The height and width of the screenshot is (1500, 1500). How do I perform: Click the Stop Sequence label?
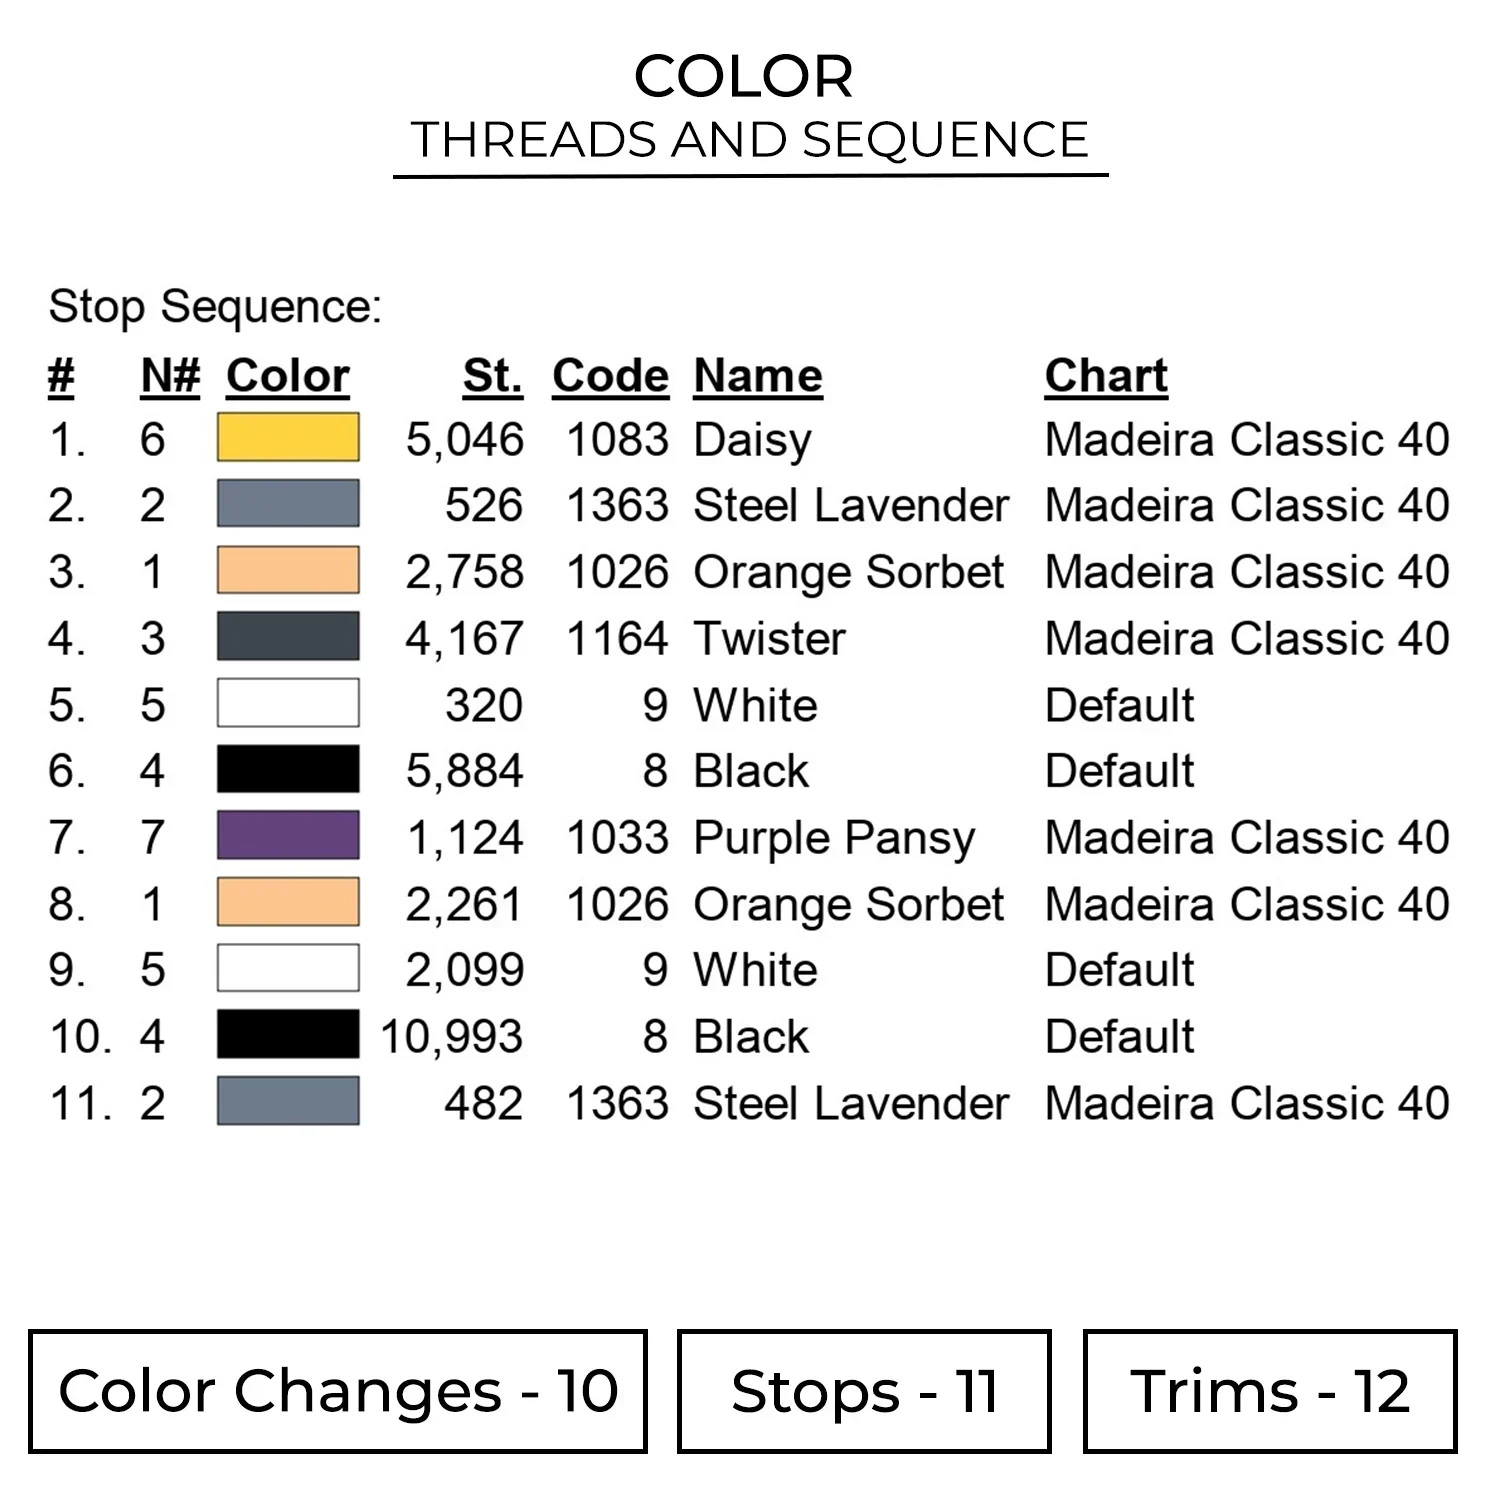[x=215, y=306]
